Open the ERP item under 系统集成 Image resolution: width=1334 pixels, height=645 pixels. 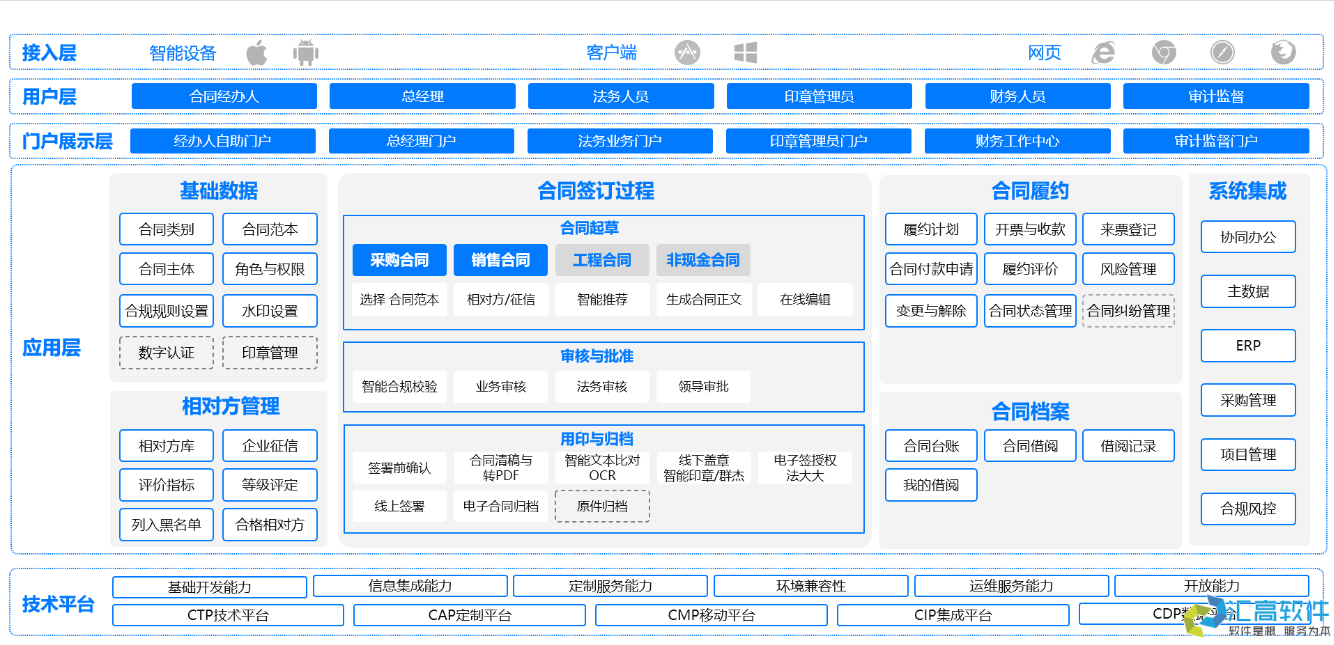coord(1248,345)
